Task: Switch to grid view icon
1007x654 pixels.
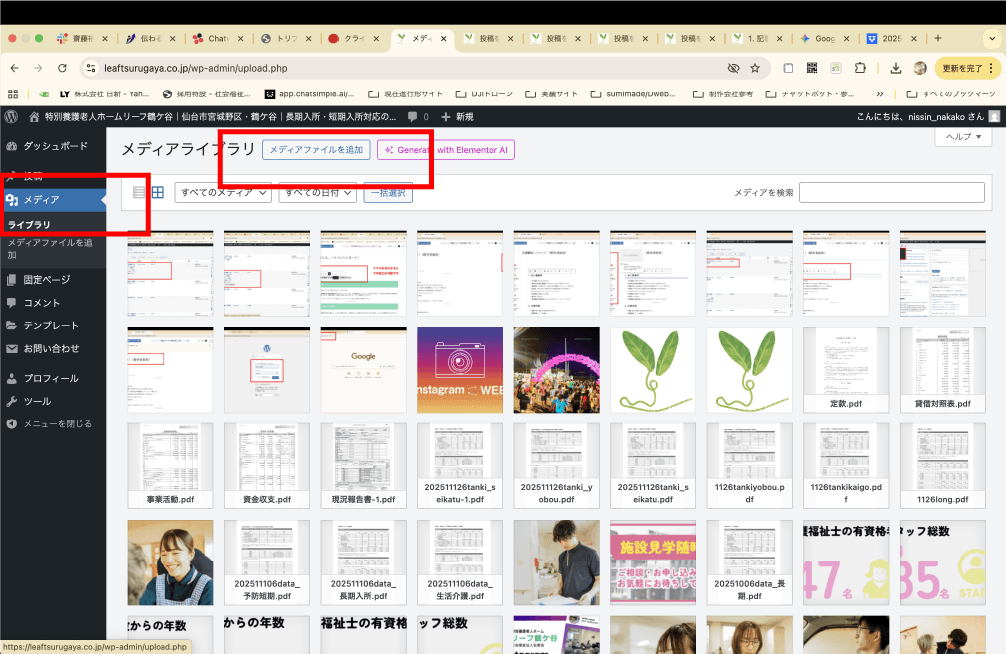Action: [157, 192]
